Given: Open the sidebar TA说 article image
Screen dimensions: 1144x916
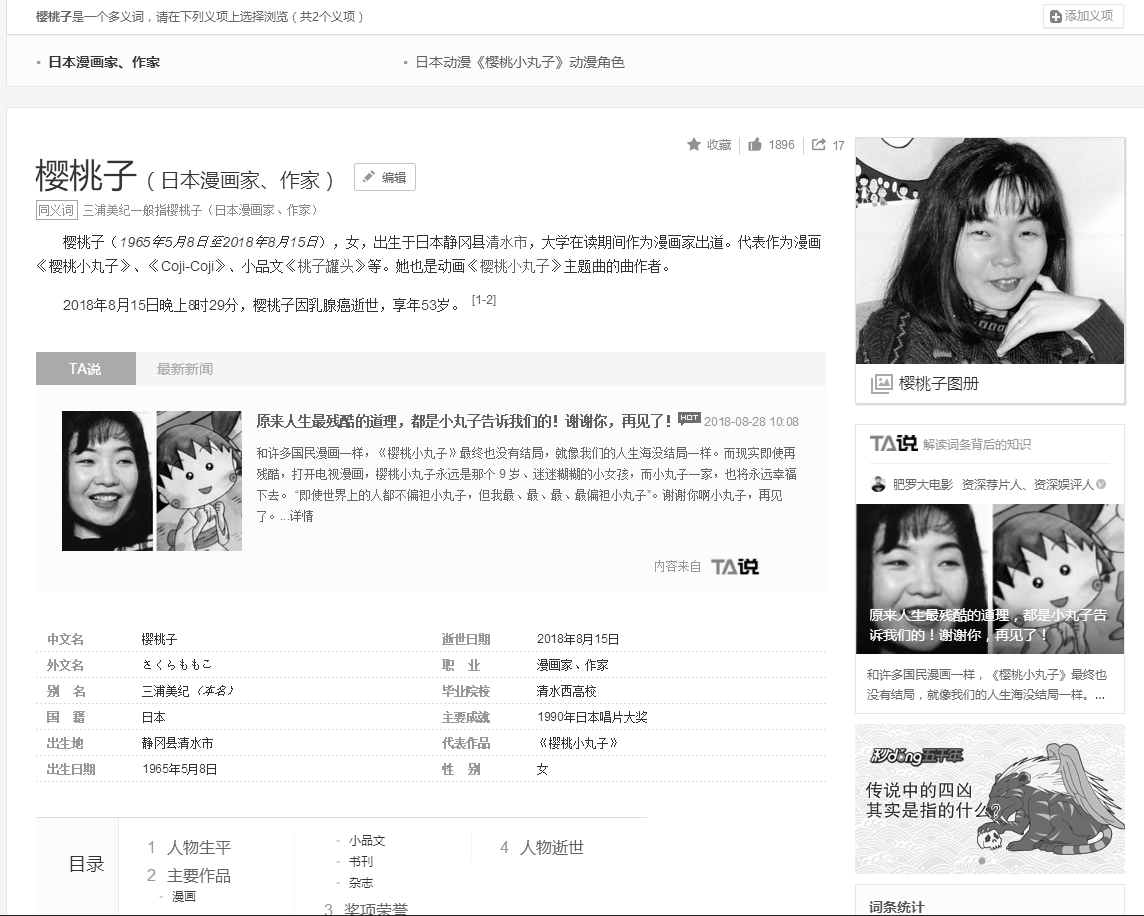Looking at the screenshot, I should 989,578.
